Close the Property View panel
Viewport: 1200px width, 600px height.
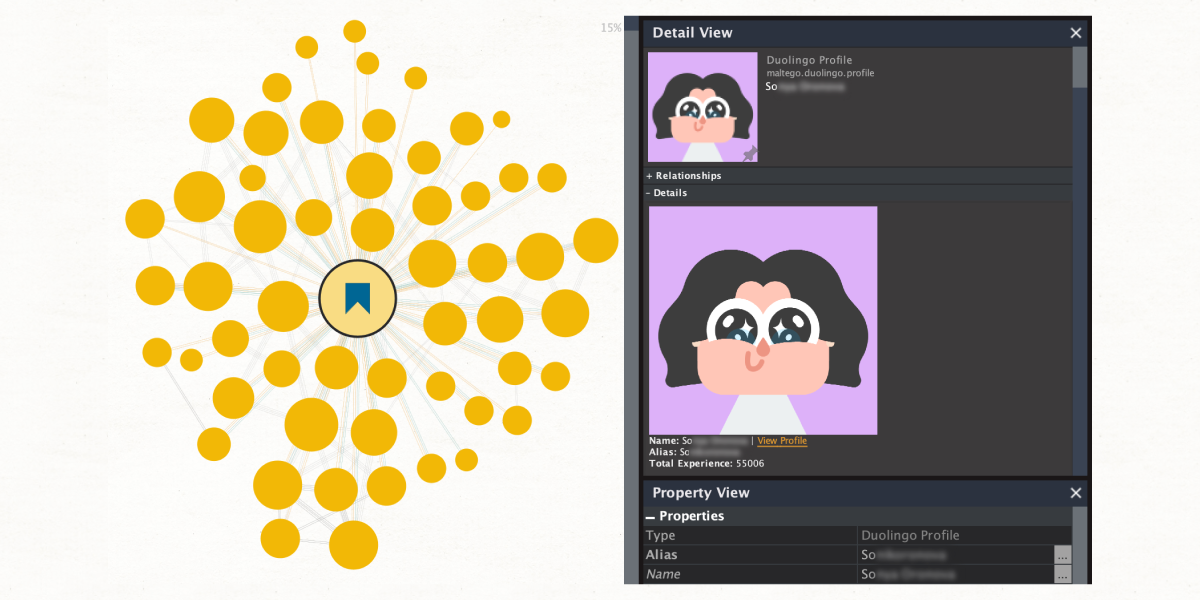pyautogui.click(x=1076, y=493)
